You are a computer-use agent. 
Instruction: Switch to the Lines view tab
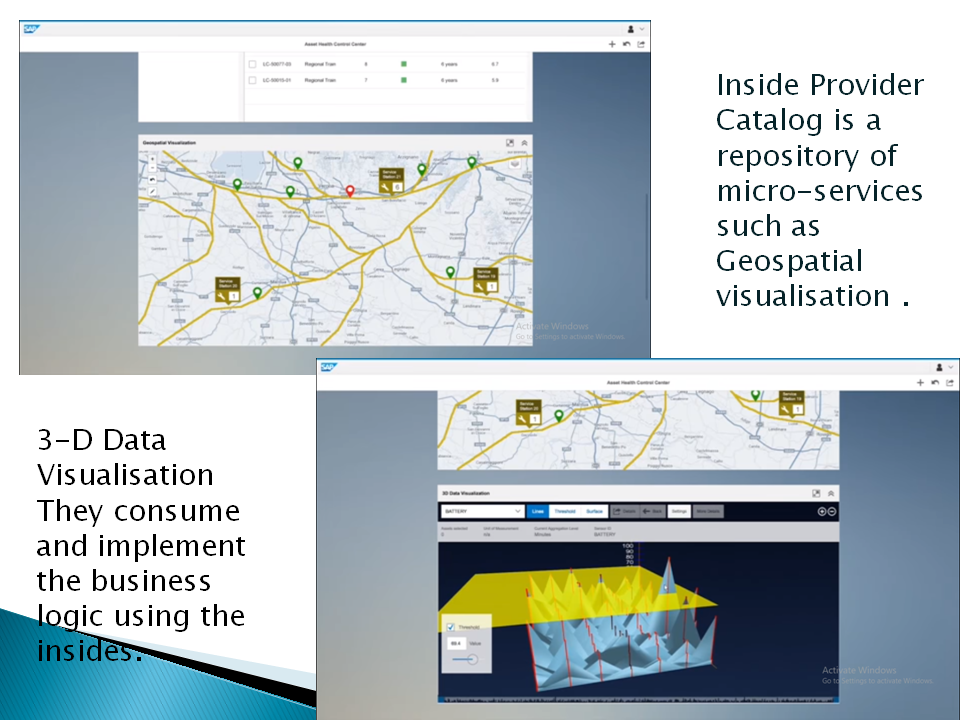[x=538, y=511]
